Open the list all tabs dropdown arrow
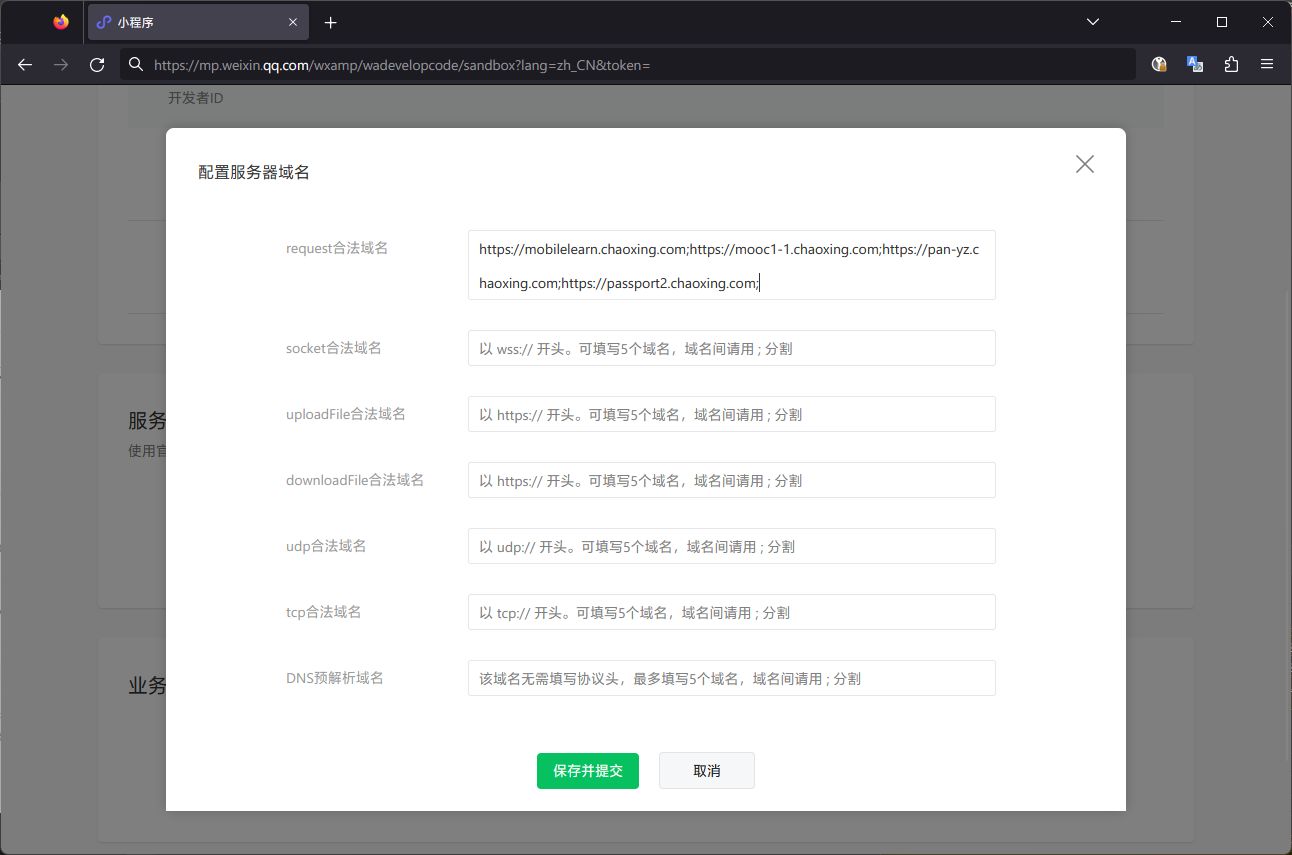Viewport: 1292px width, 855px height. point(1093,22)
